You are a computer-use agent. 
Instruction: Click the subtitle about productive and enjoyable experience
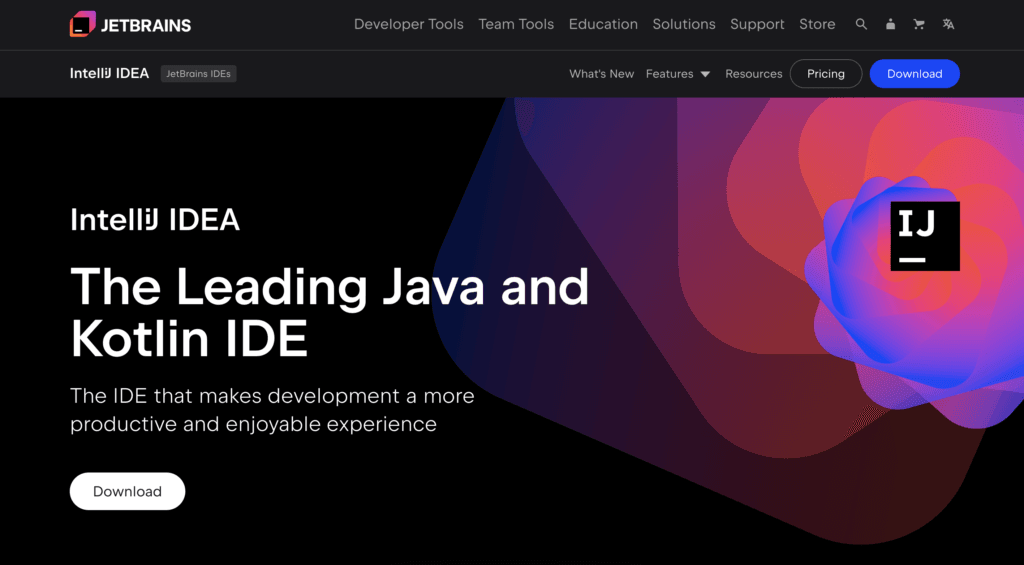(272, 410)
